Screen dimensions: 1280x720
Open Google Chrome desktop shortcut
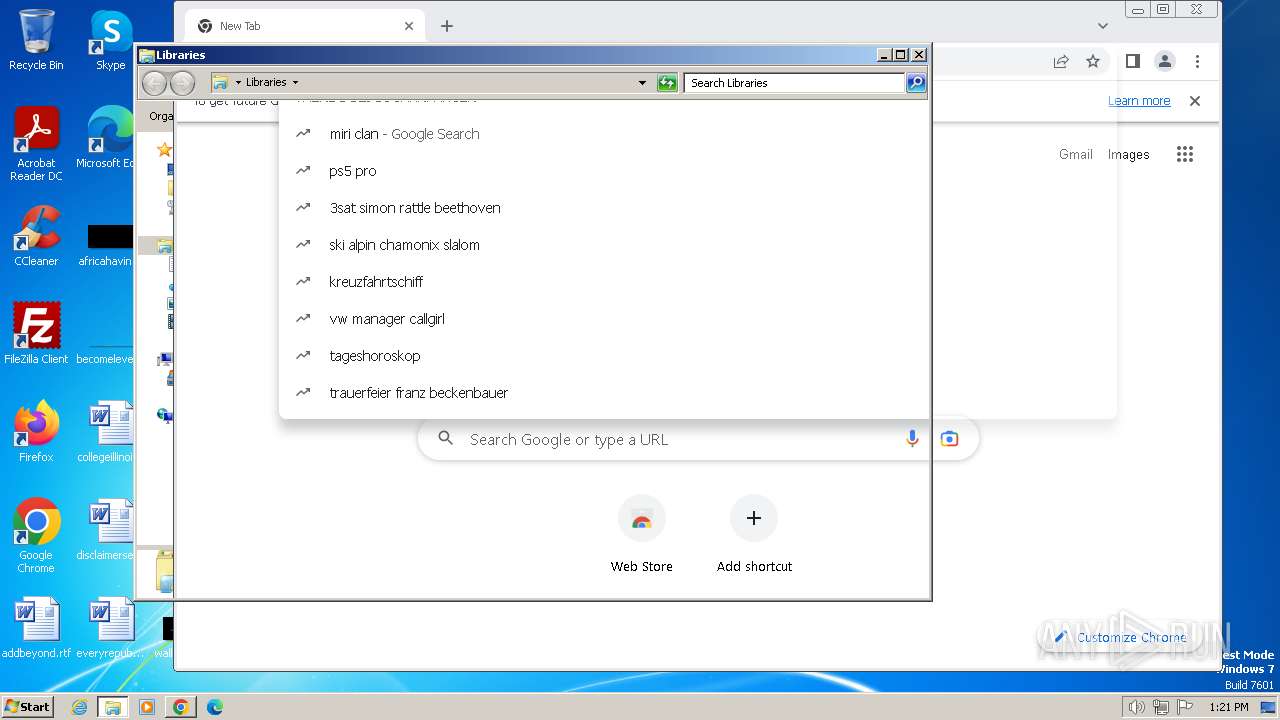(36, 536)
